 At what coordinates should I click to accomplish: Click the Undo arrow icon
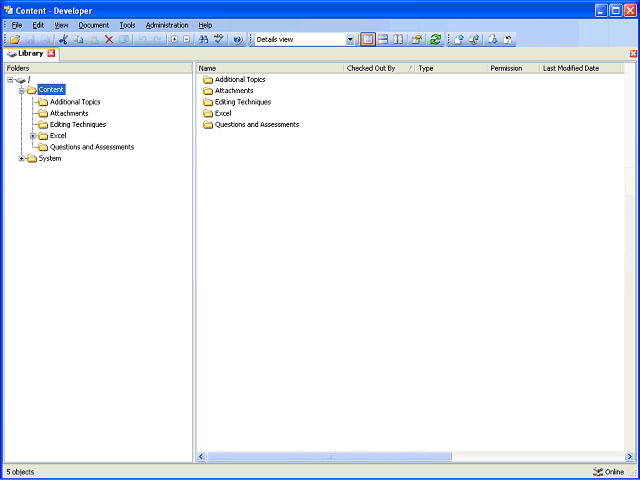(x=142, y=40)
